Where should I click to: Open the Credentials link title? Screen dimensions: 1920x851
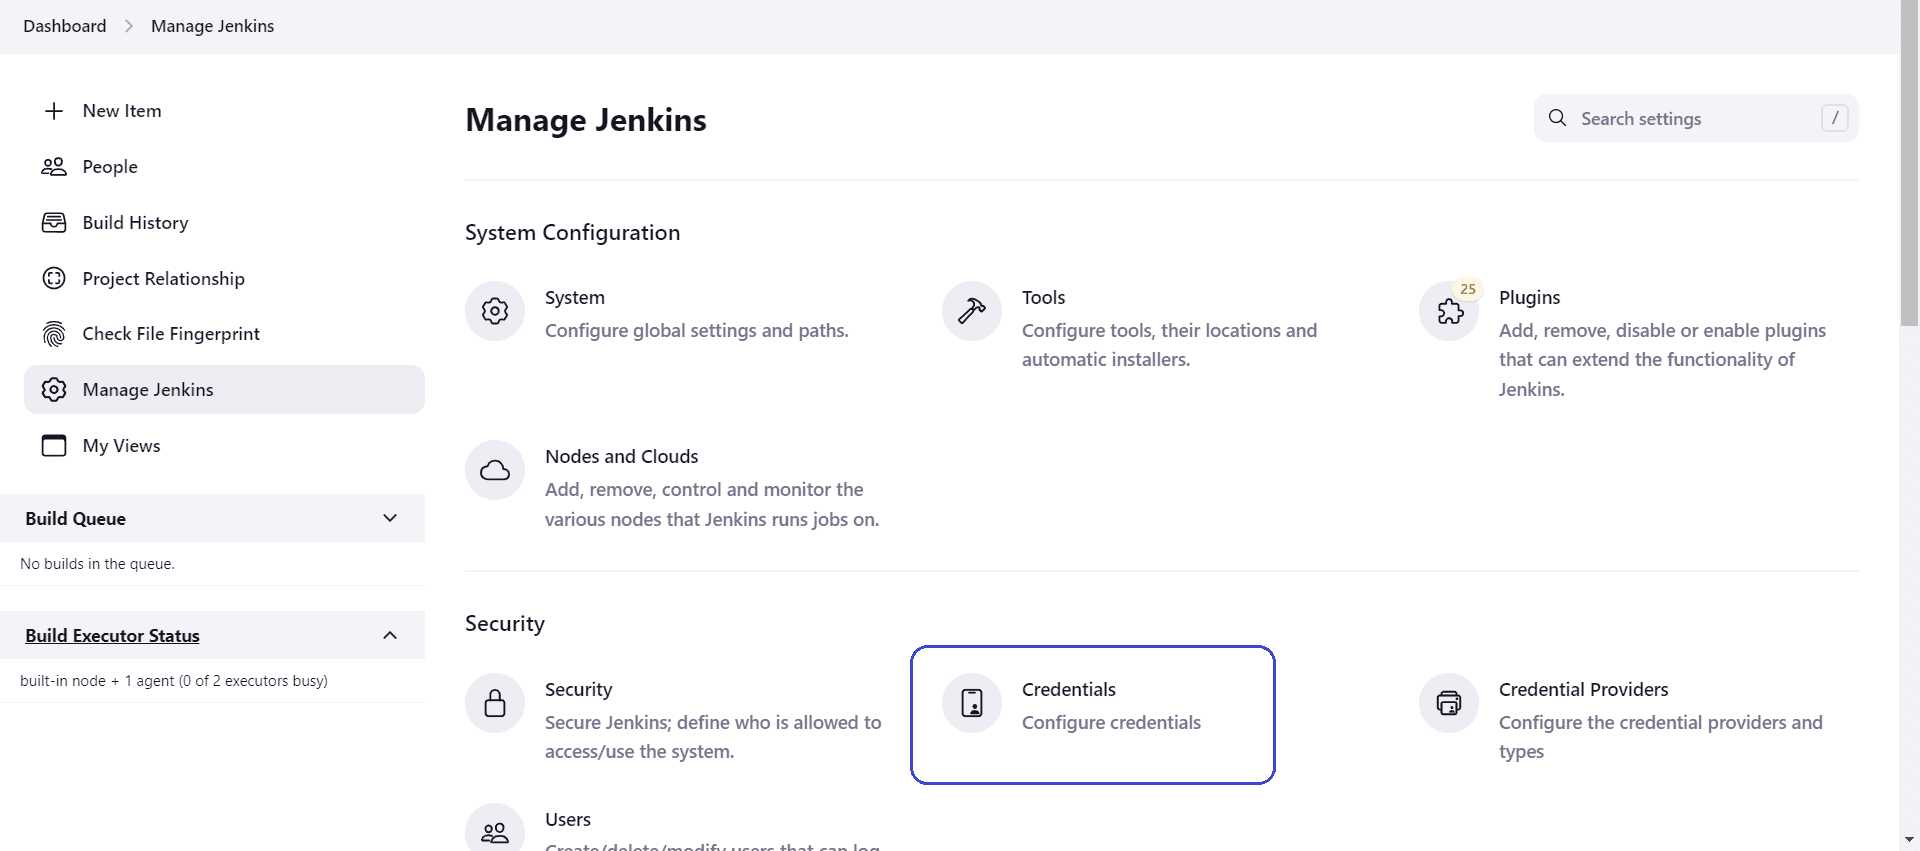pyautogui.click(x=1069, y=689)
